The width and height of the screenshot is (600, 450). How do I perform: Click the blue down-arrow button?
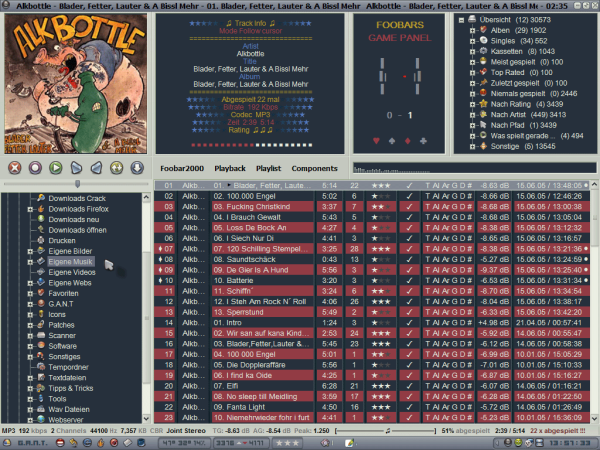point(137,168)
